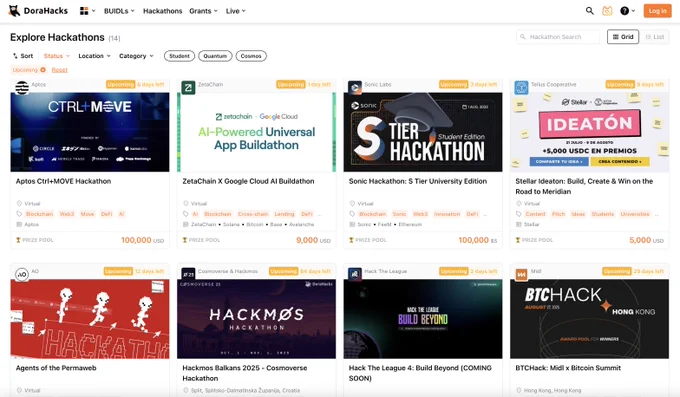The height and width of the screenshot is (397, 680).
Task: Click the AO organizer logo icon
Action: [x=22, y=274]
